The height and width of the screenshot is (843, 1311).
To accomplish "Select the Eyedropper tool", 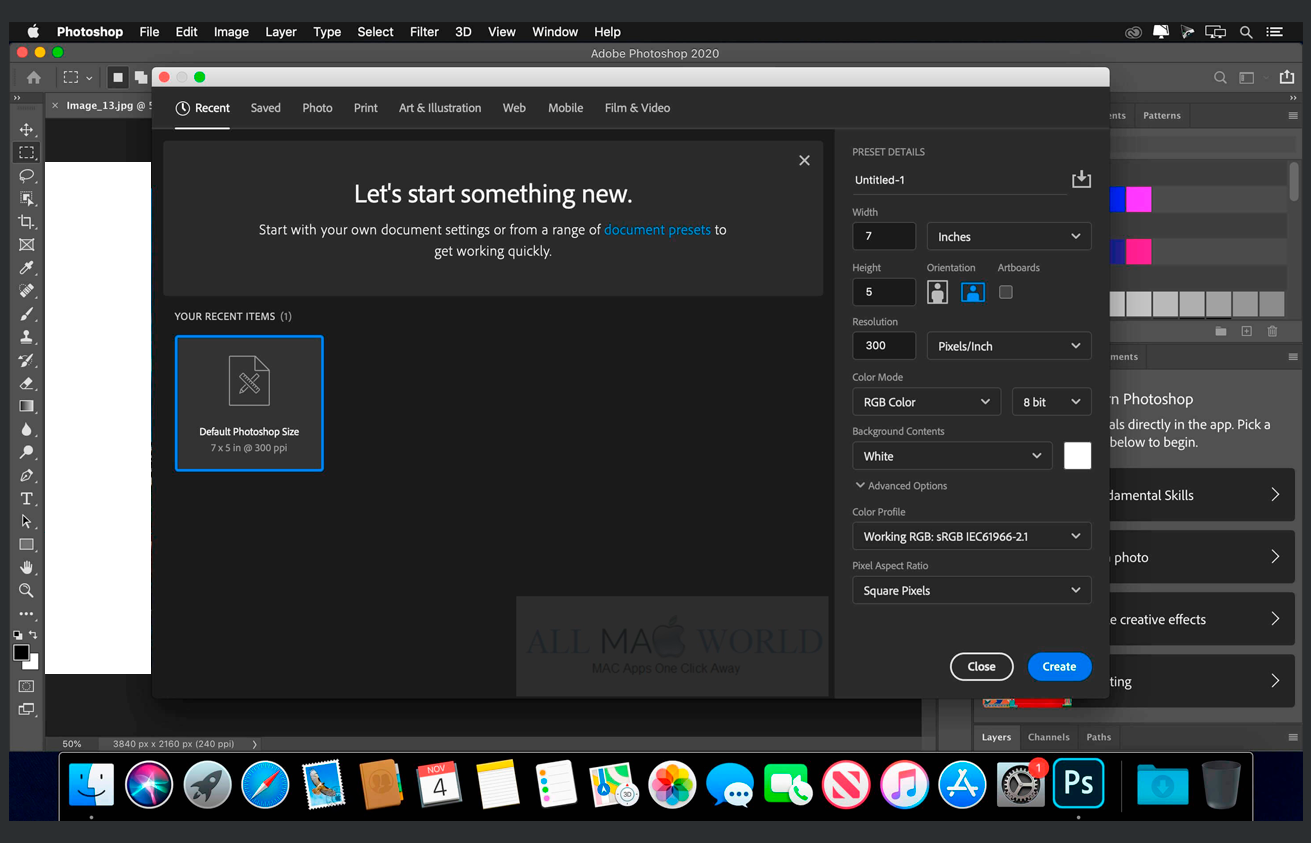I will pos(27,268).
